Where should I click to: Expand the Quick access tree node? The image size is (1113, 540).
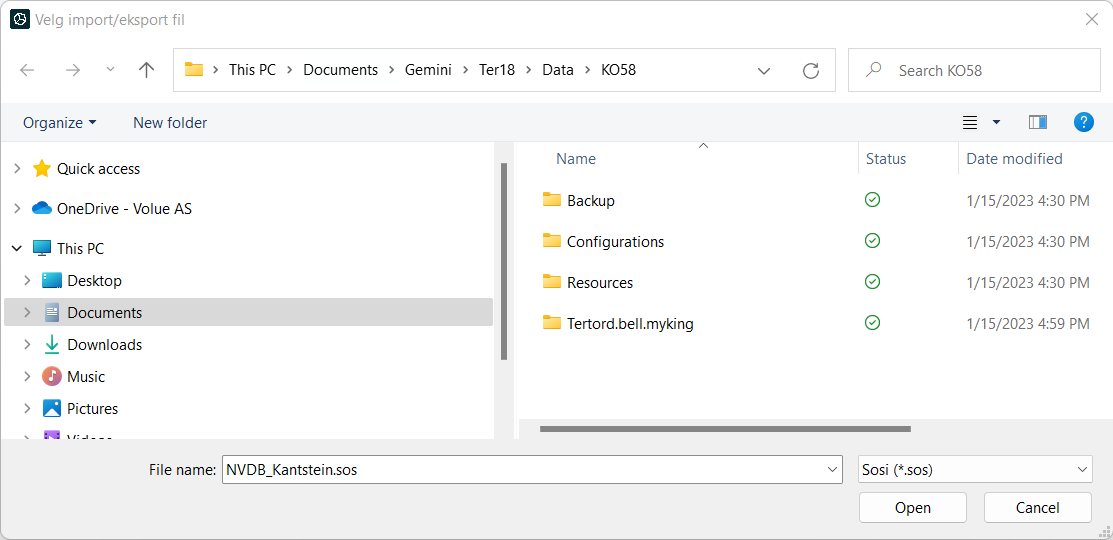tap(16, 169)
